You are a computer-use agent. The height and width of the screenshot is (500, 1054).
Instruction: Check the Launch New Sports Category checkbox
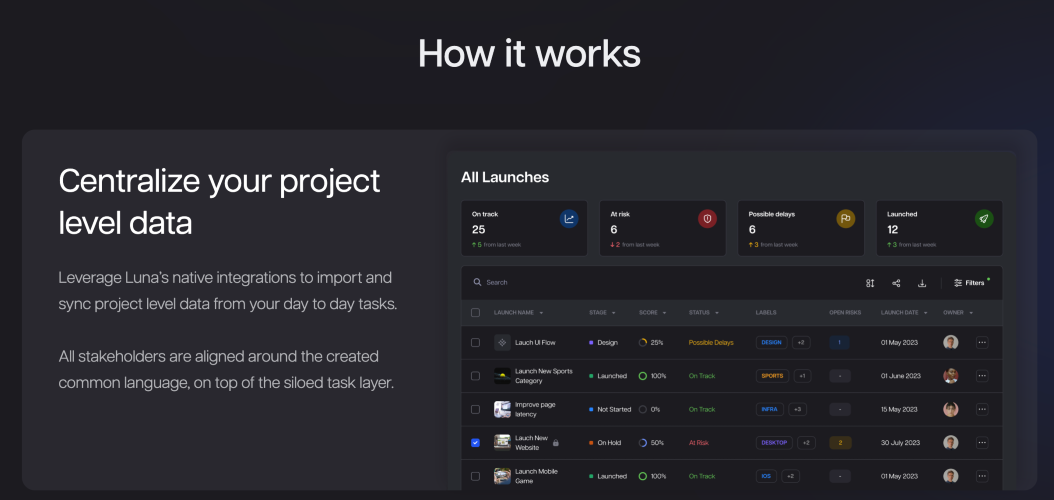point(475,376)
